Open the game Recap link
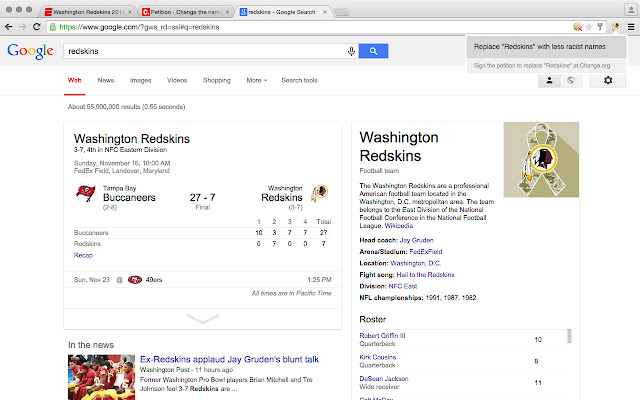Image resolution: width=640 pixels, height=400 pixels. point(83,255)
